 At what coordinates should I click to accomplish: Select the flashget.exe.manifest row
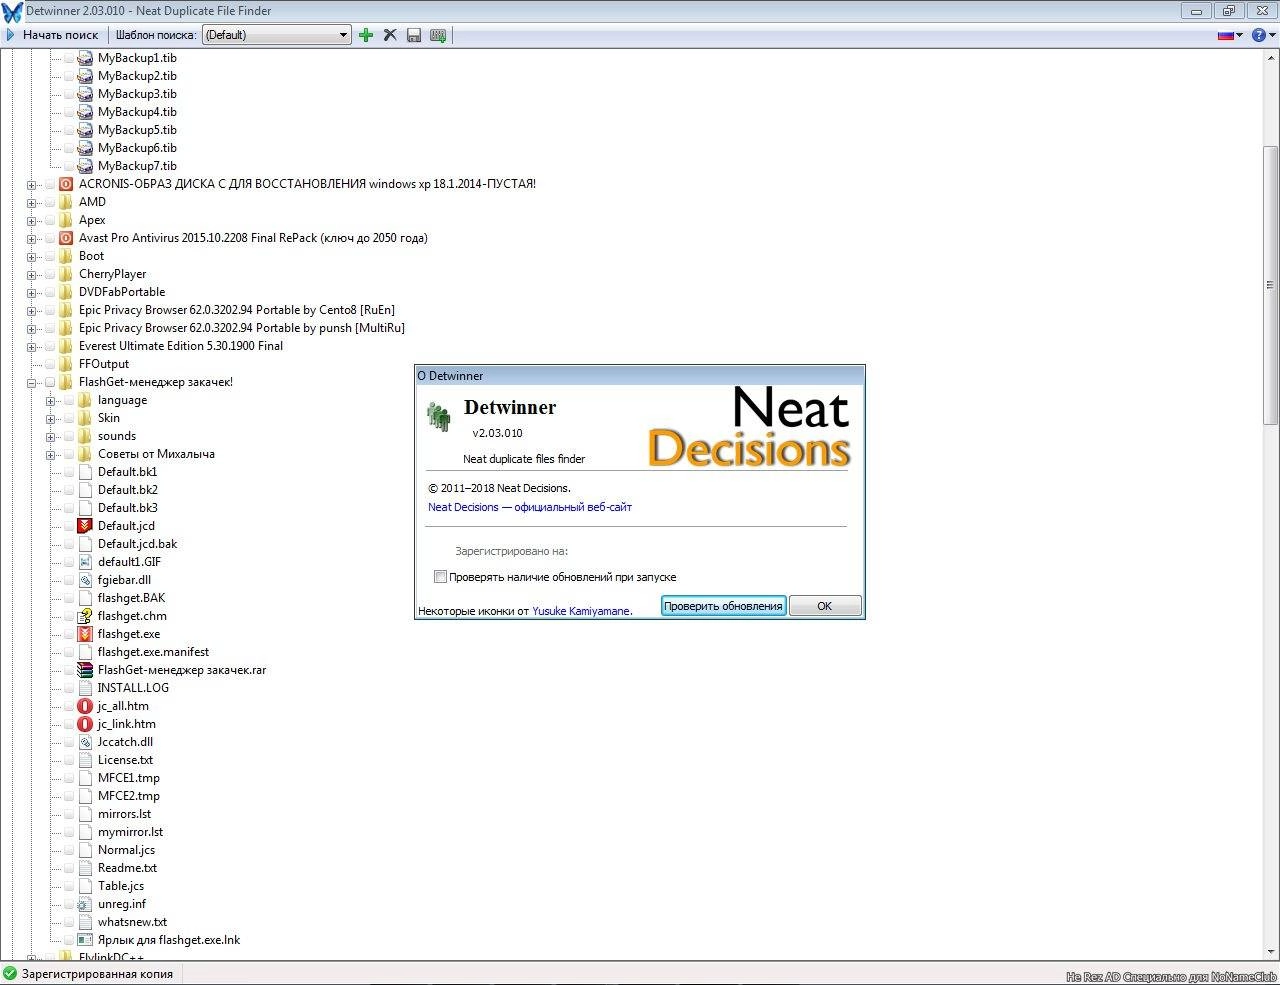click(153, 652)
